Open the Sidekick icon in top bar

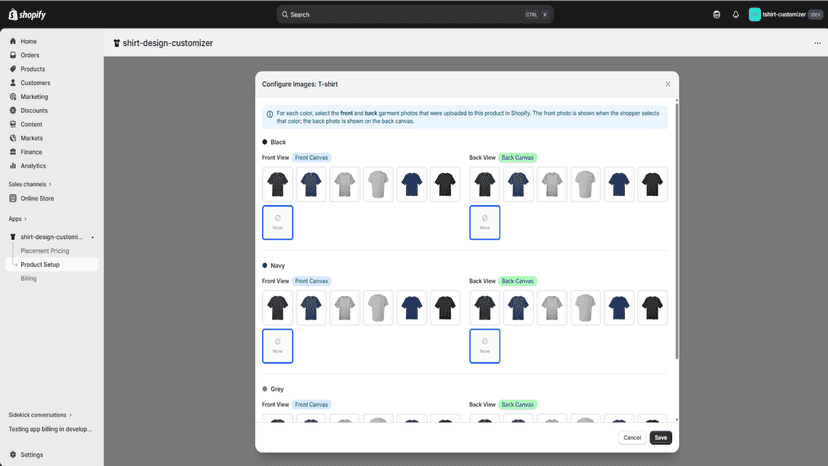click(717, 15)
